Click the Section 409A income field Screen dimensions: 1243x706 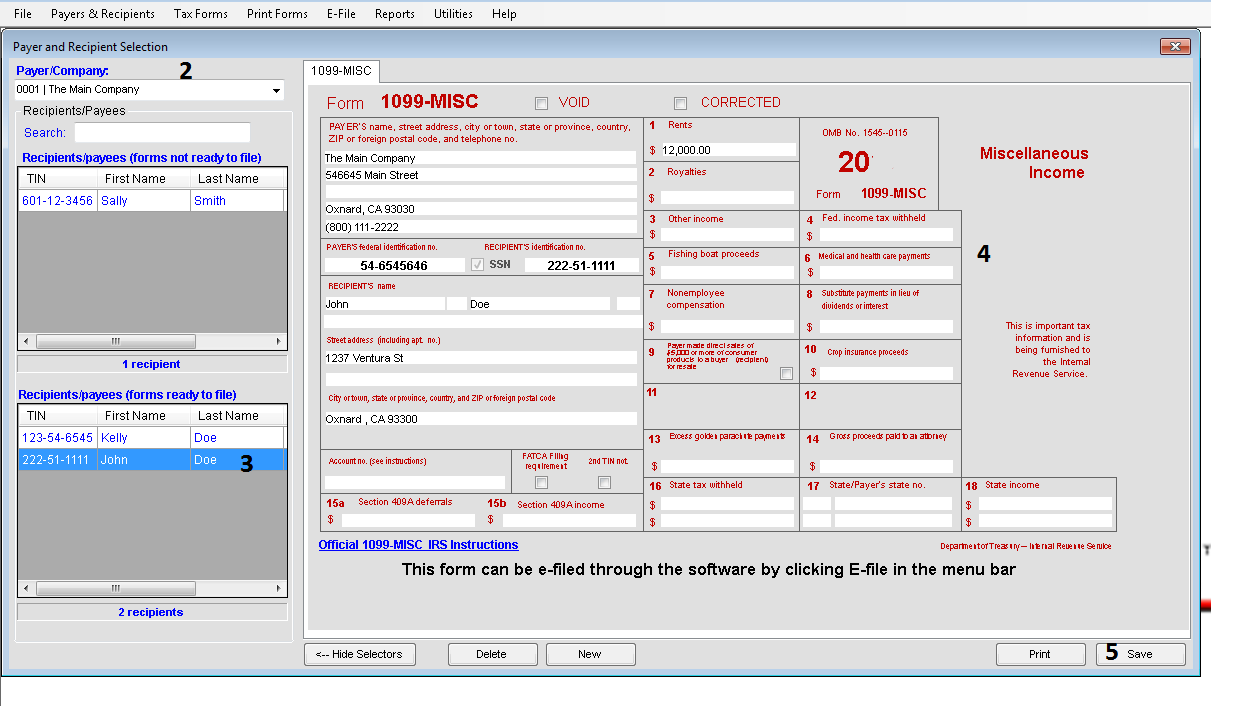pos(569,520)
